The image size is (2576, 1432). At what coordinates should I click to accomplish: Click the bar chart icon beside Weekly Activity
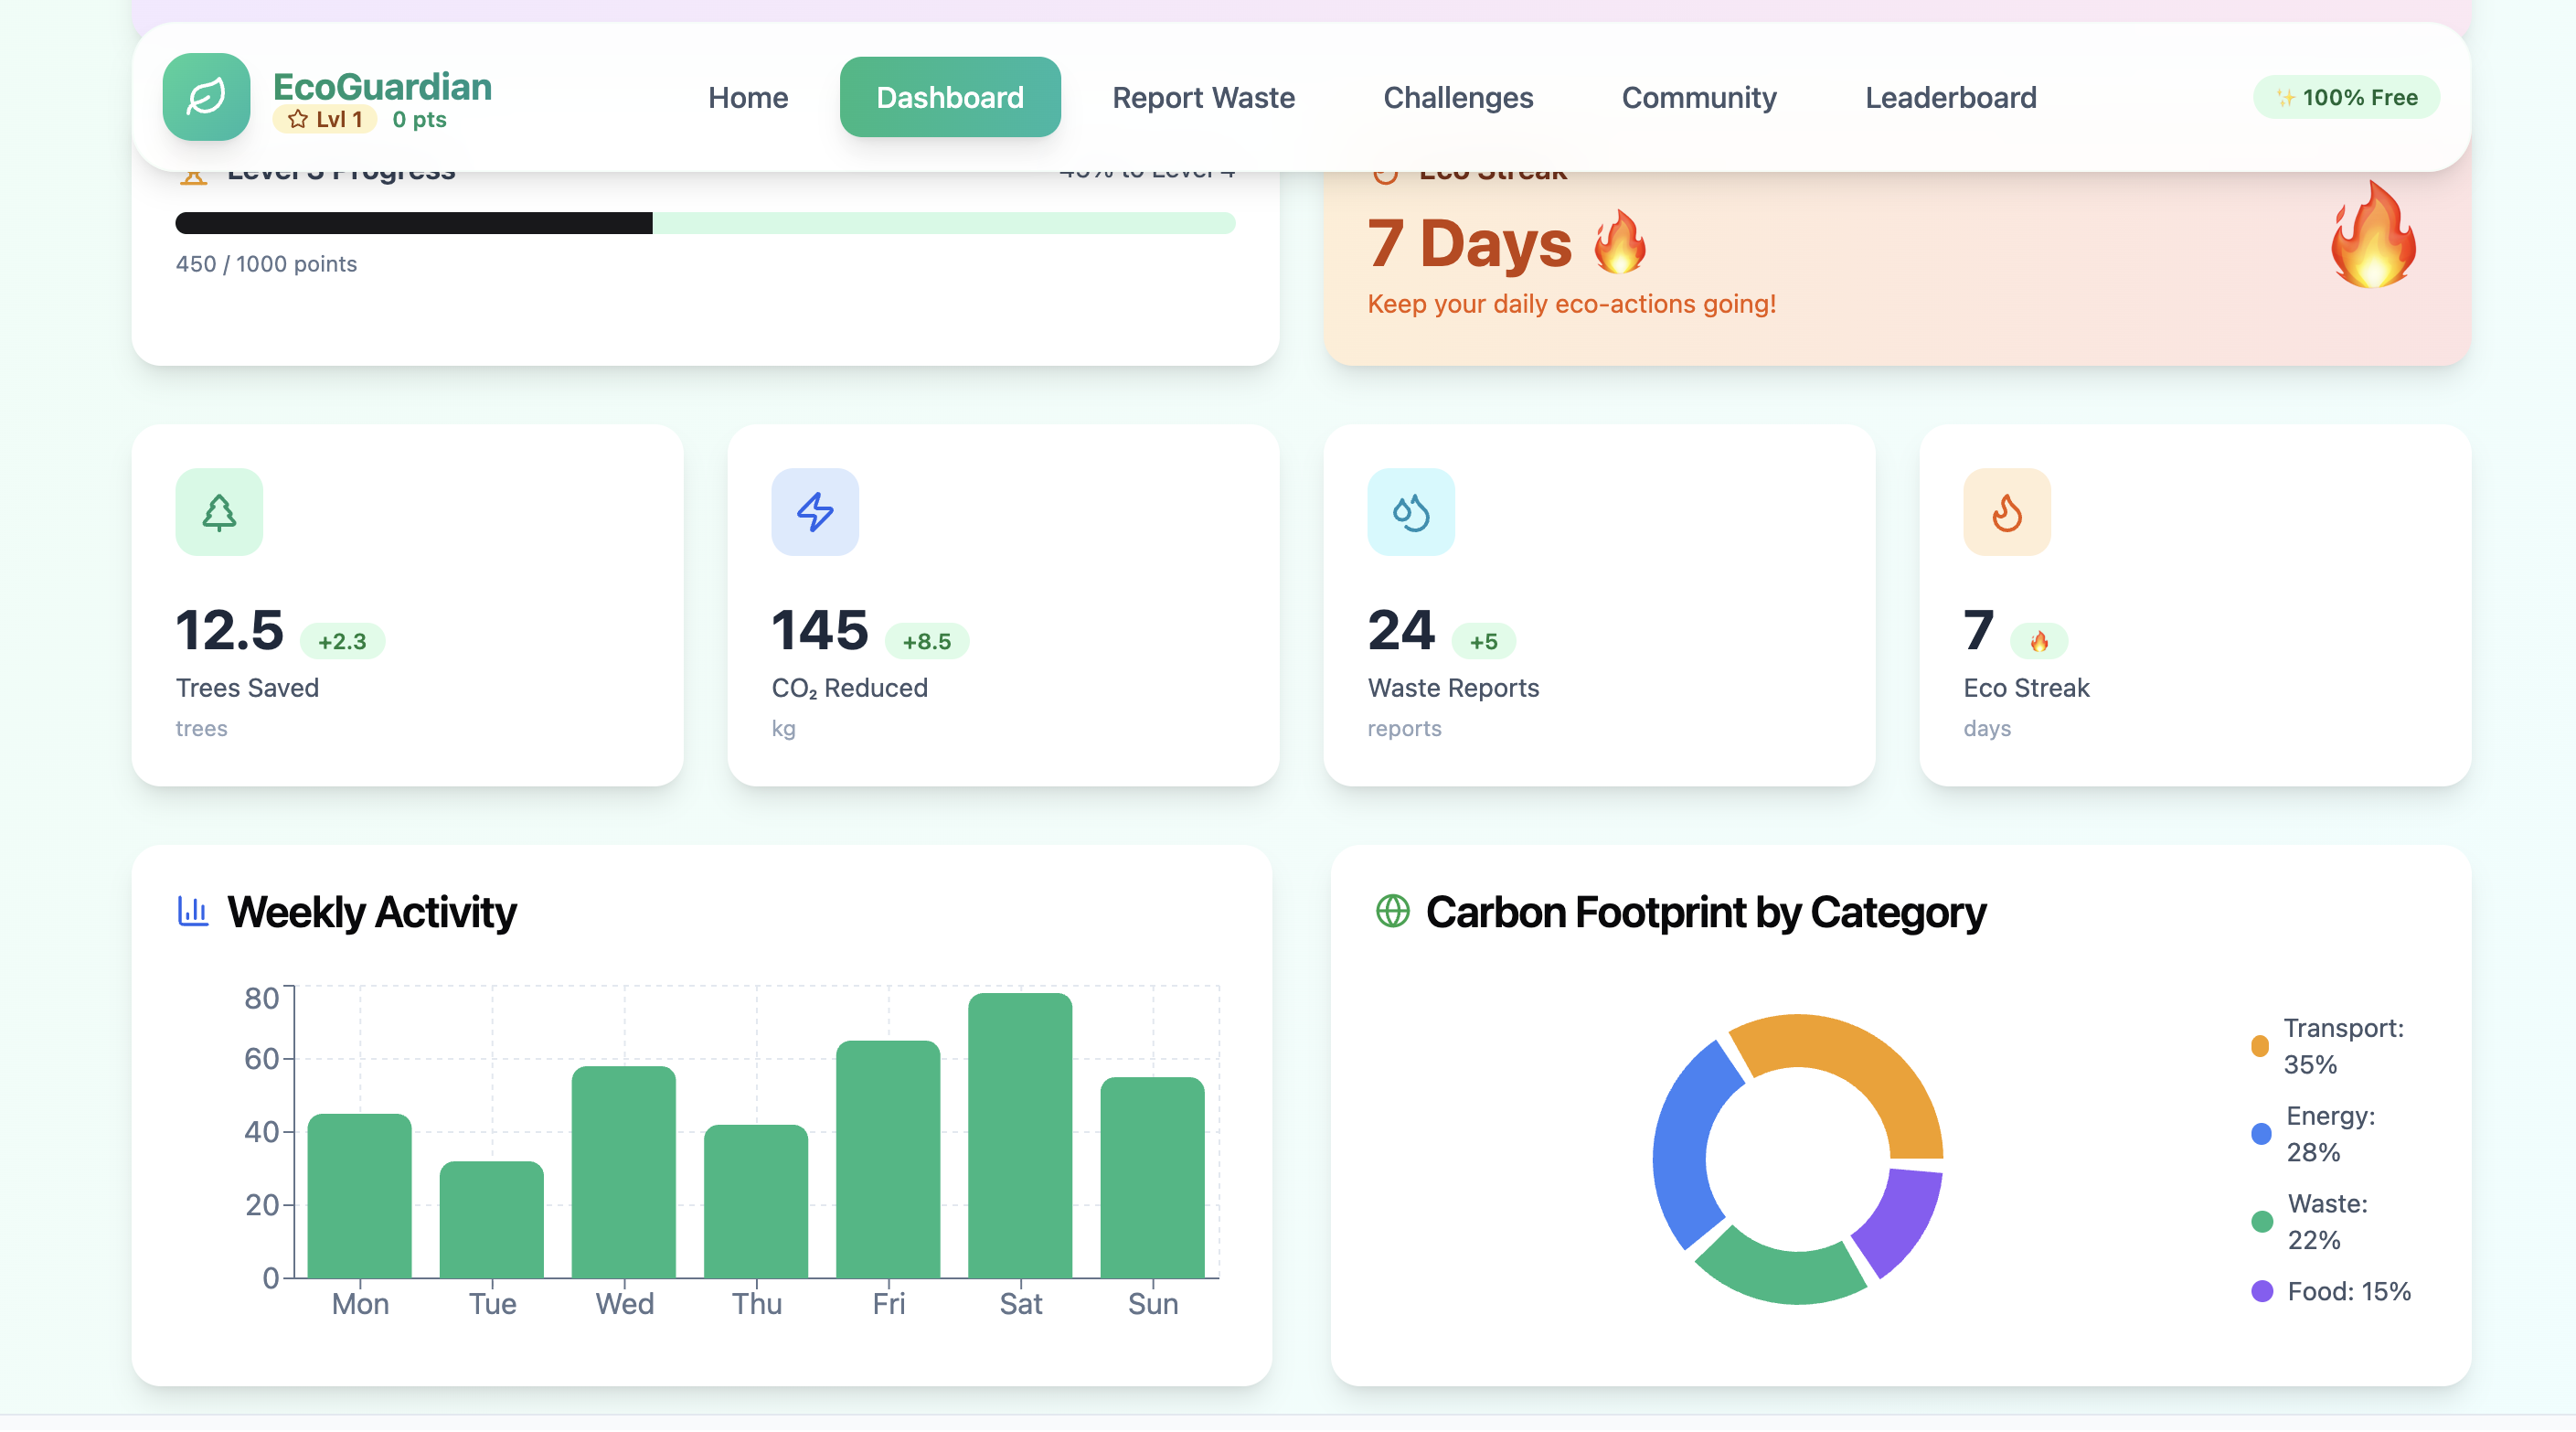[x=192, y=911]
